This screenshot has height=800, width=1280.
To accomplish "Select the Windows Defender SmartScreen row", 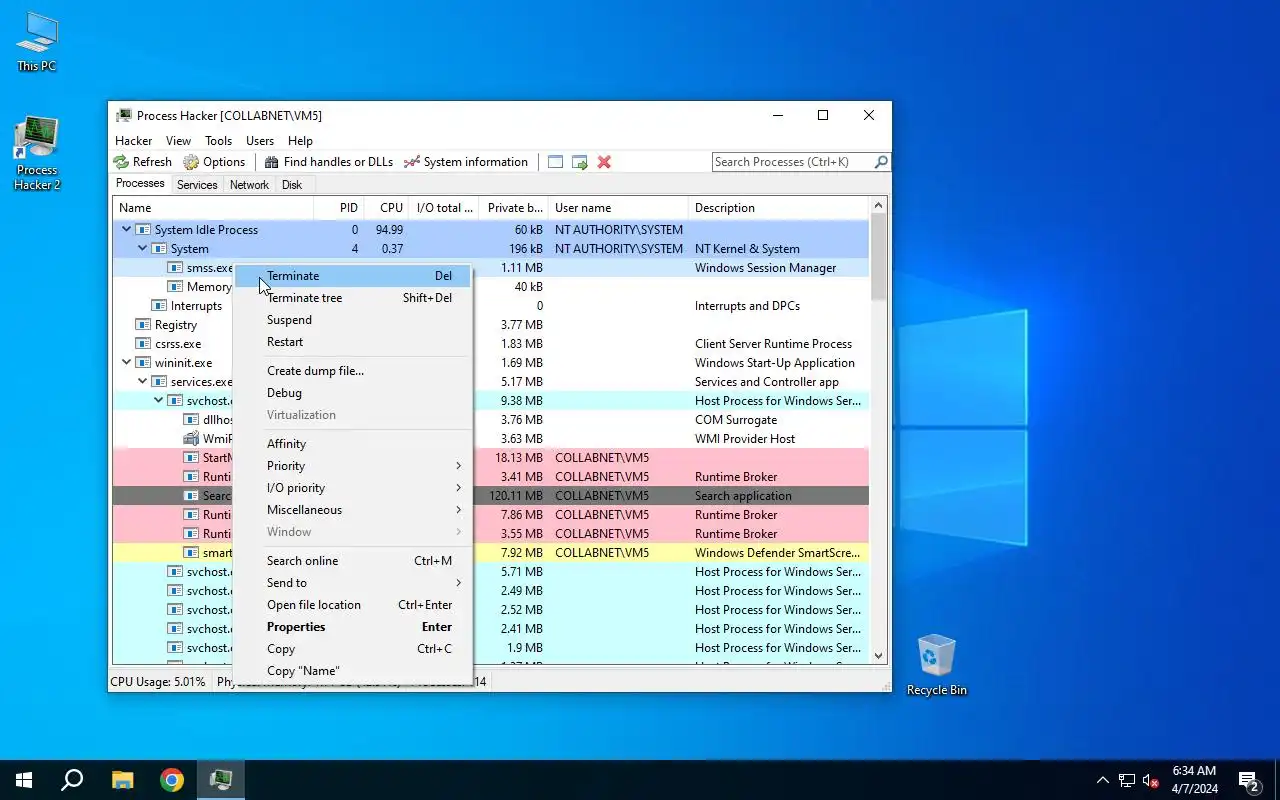I will (490, 553).
